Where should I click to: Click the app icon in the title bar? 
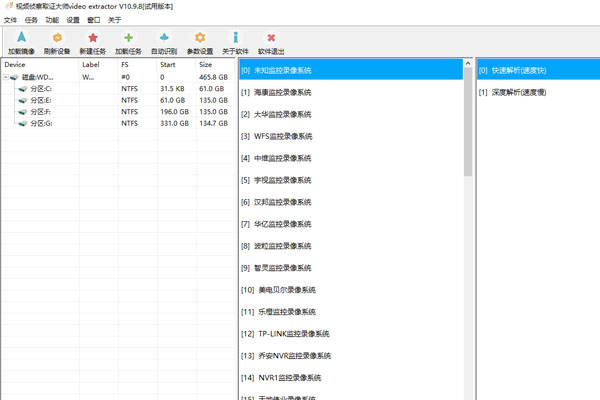click(x=9, y=6)
